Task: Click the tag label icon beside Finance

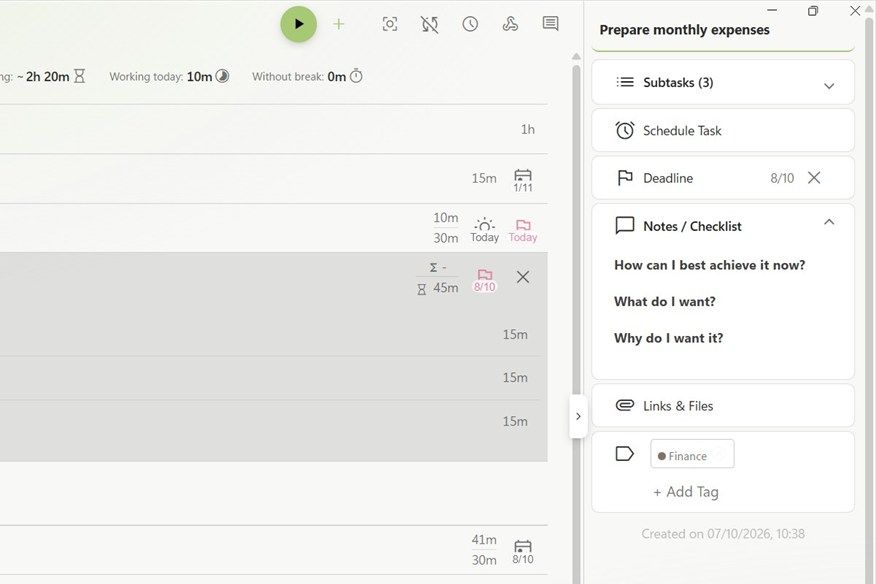Action: click(x=624, y=454)
